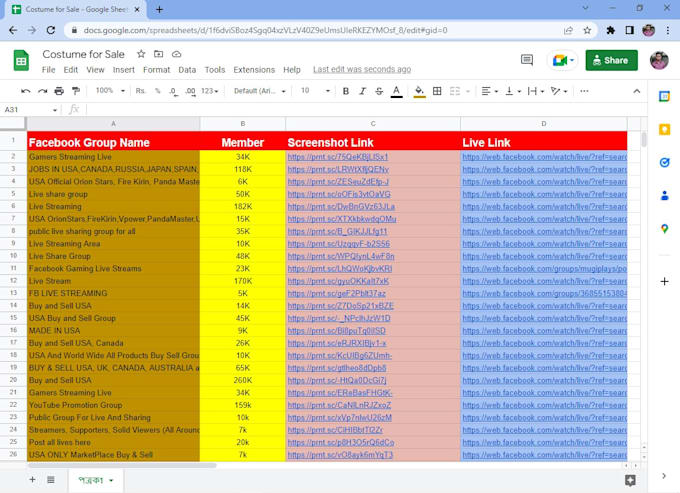Viewport: 680px width, 493px height.
Task: Format as percent button
Action: tap(157, 91)
